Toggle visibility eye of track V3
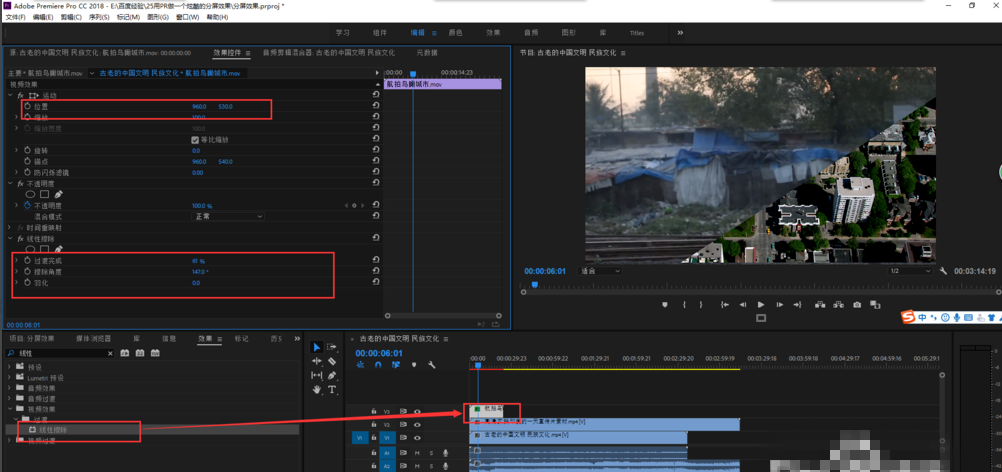The height and width of the screenshot is (472, 1002). (x=418, y=411)
